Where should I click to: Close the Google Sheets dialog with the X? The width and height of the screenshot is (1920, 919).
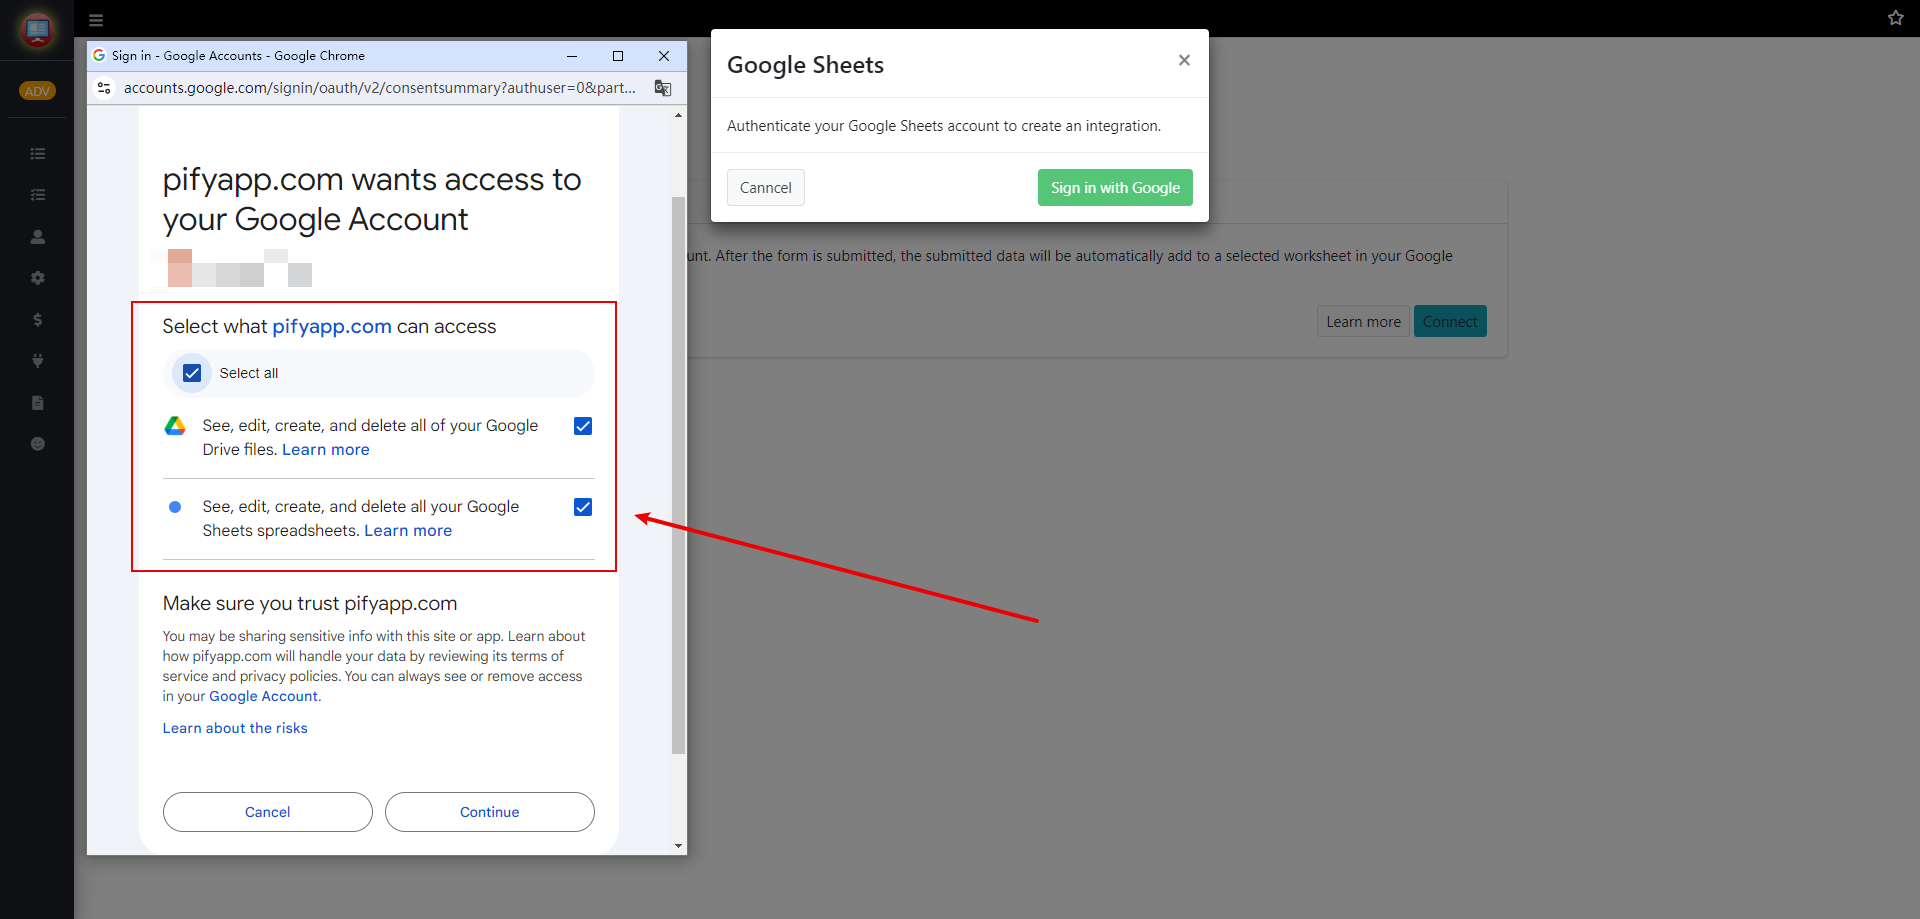1184,60
